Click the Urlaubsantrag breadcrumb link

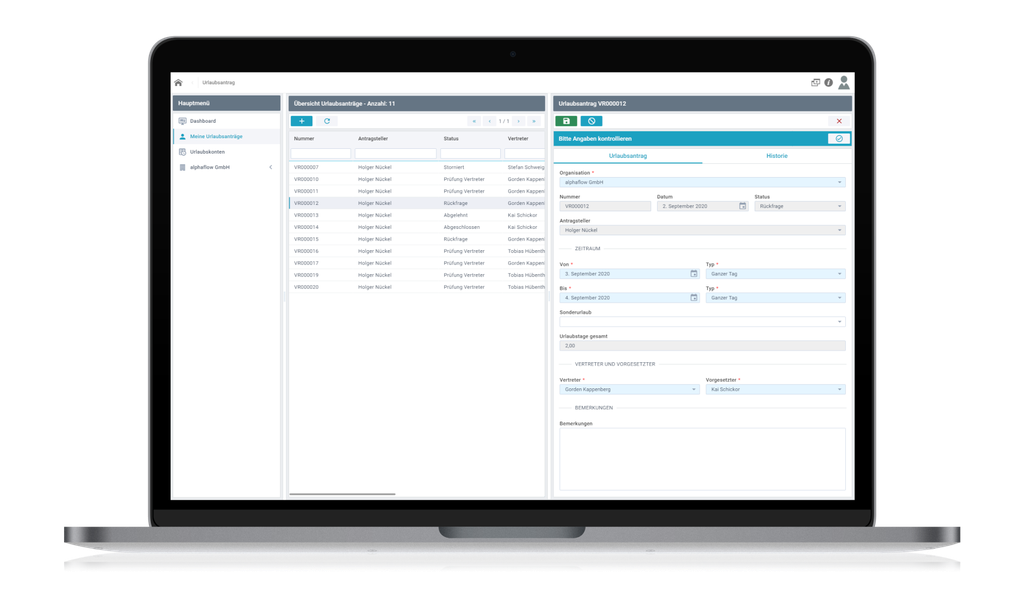[x=218, y=83]
